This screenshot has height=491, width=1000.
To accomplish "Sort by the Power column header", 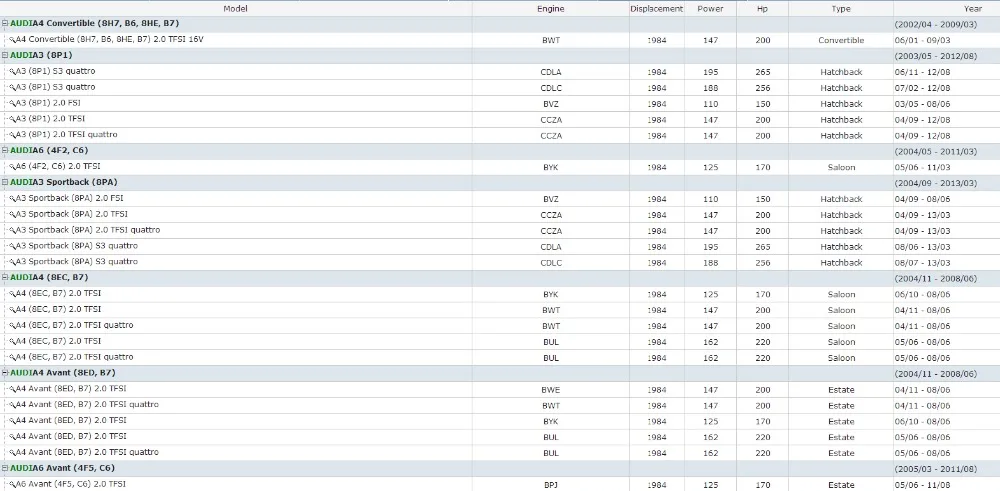I will pos(710,9).
